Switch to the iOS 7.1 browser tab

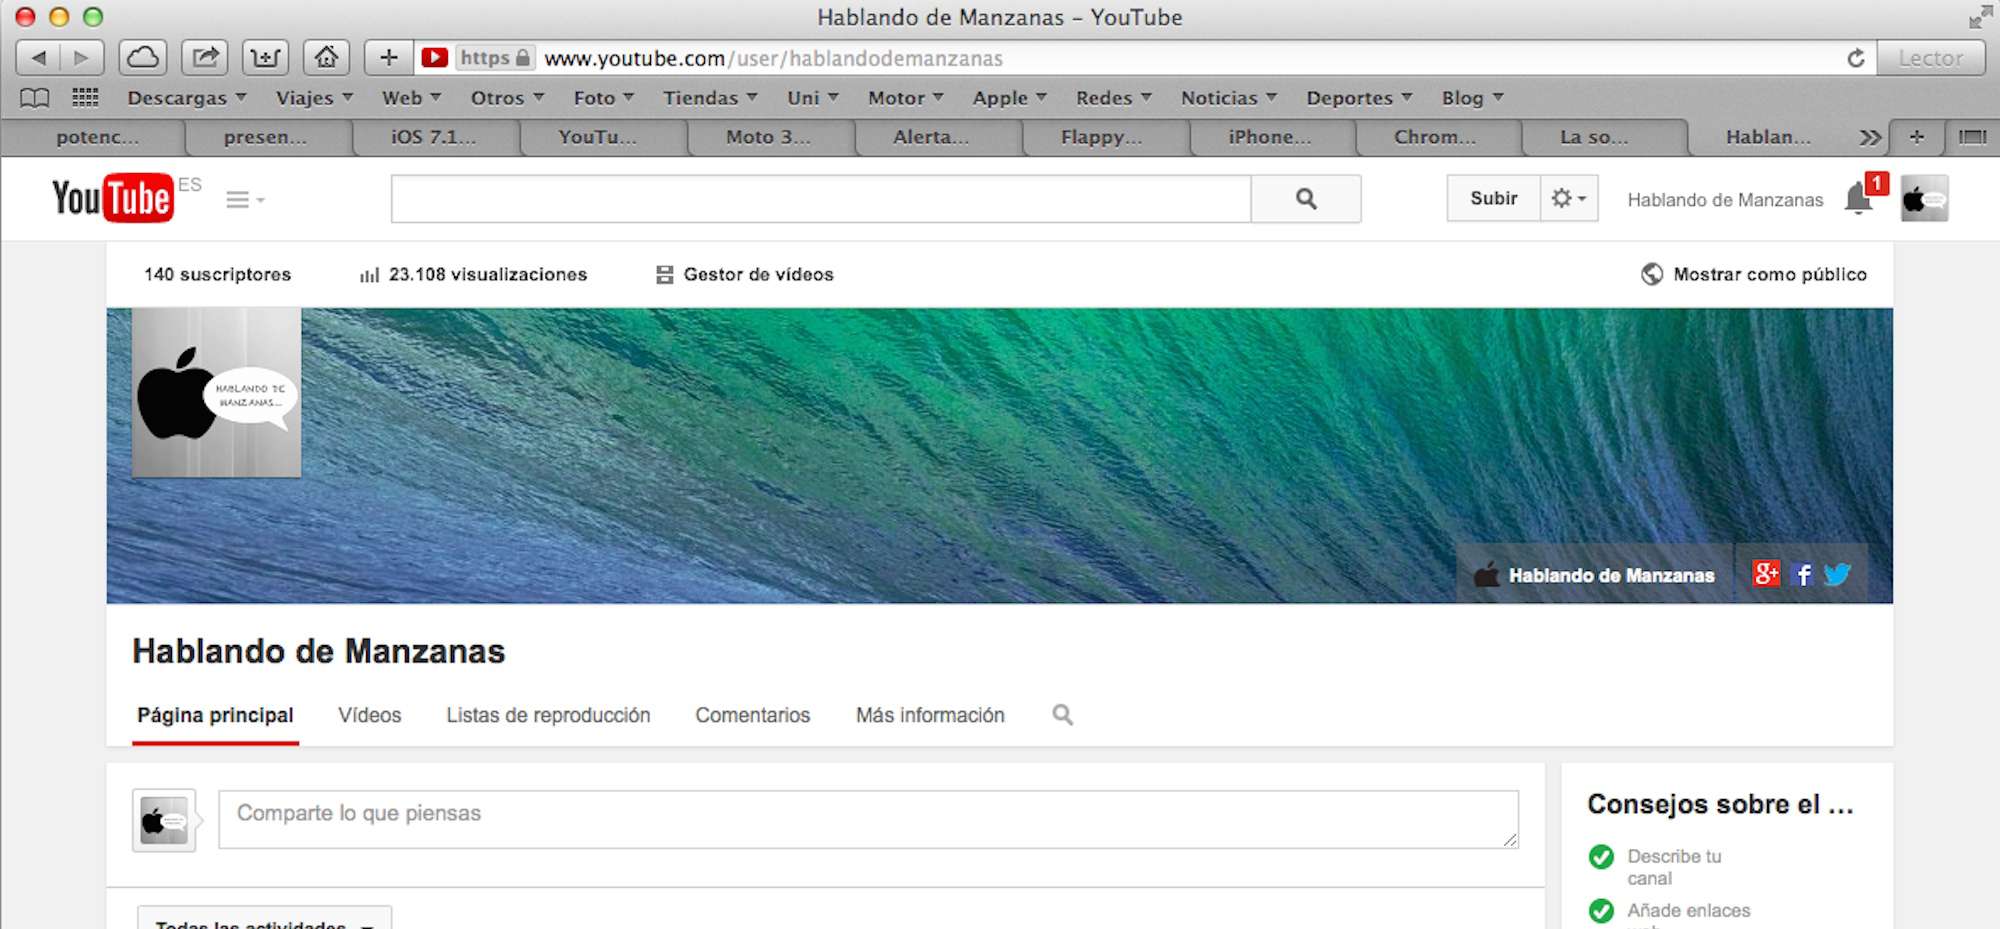[x=436, y=137]
